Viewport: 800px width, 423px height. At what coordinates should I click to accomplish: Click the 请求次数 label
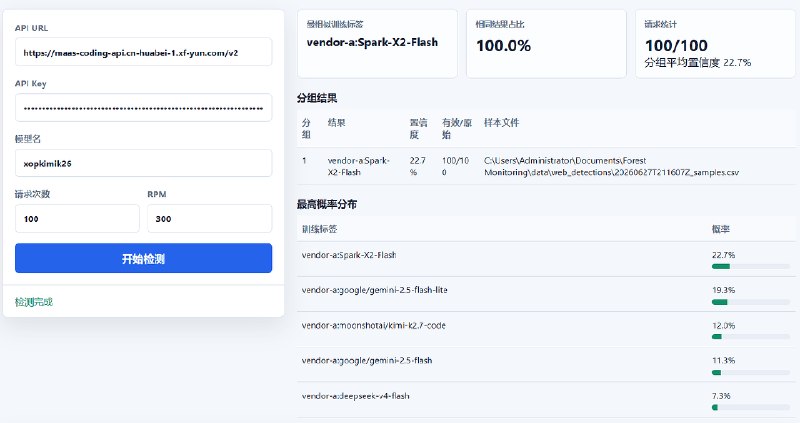pyautogui.click(x=32, y=194)
